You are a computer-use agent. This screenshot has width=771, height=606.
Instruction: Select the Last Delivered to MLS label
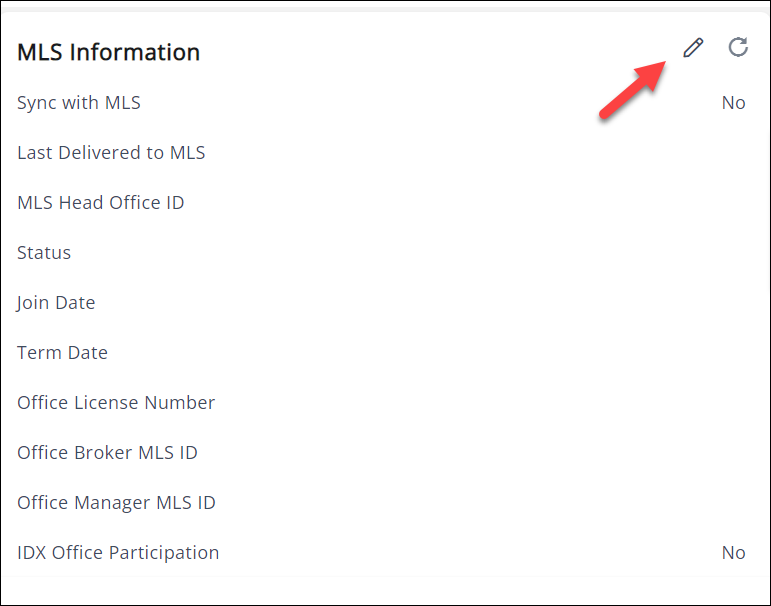tap(111, 153)
